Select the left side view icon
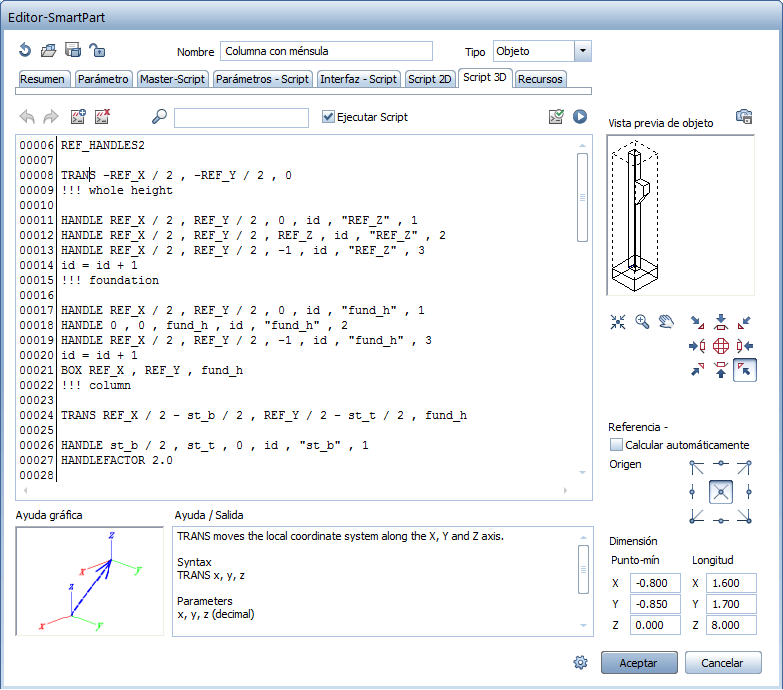Image resolution: width=783 pixels, height=690 pixels. click(697, 346)
